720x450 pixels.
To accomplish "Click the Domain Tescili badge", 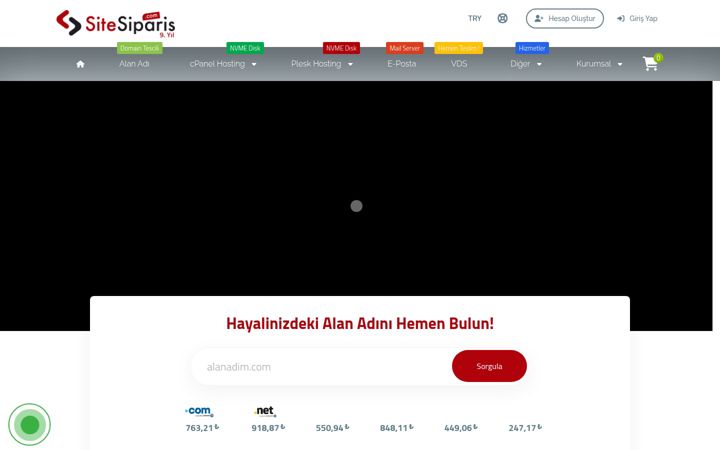I will pyautogui.click(x=140, y=48).
